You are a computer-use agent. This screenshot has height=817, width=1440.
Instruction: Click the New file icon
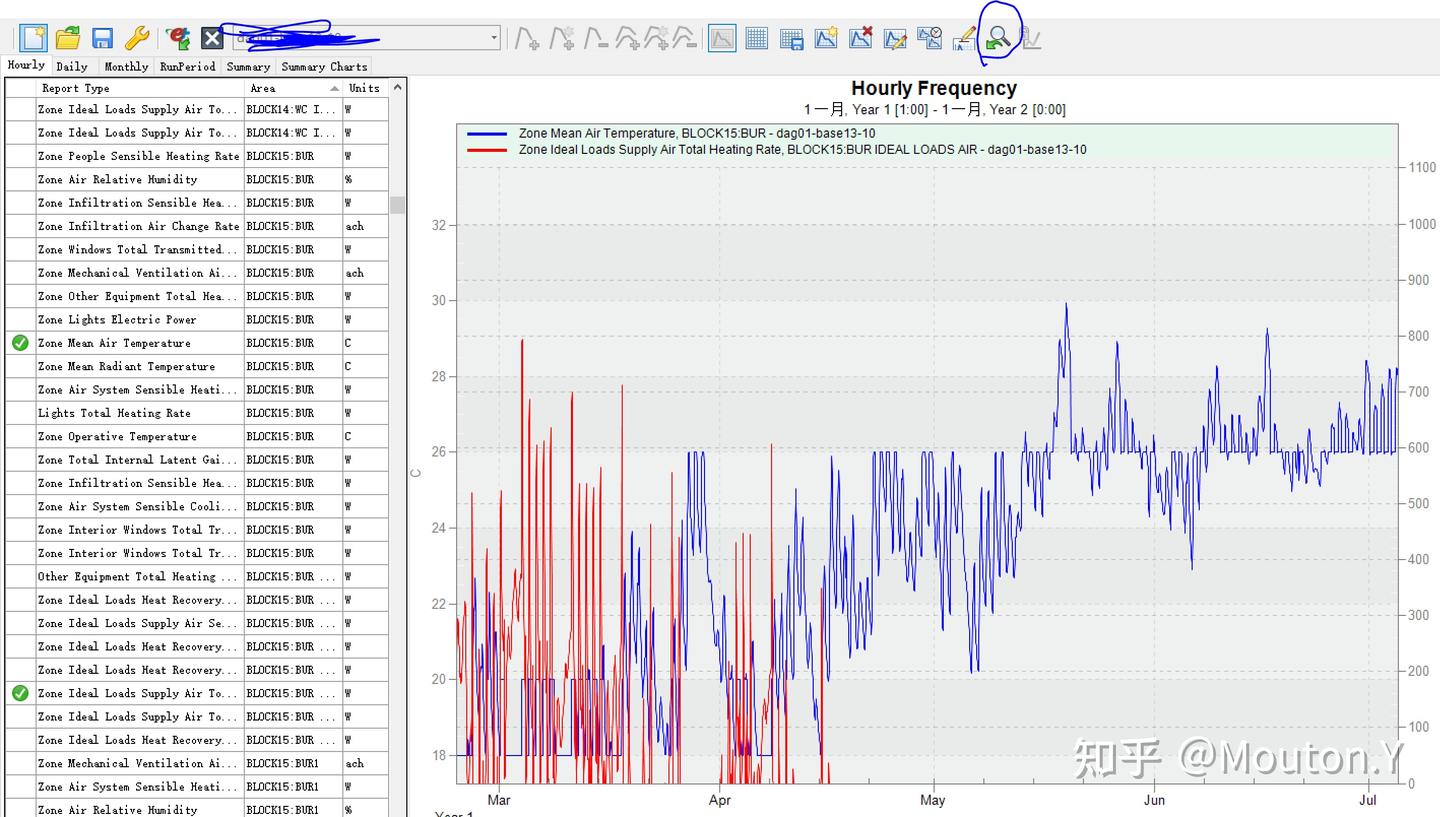(33, 38)
